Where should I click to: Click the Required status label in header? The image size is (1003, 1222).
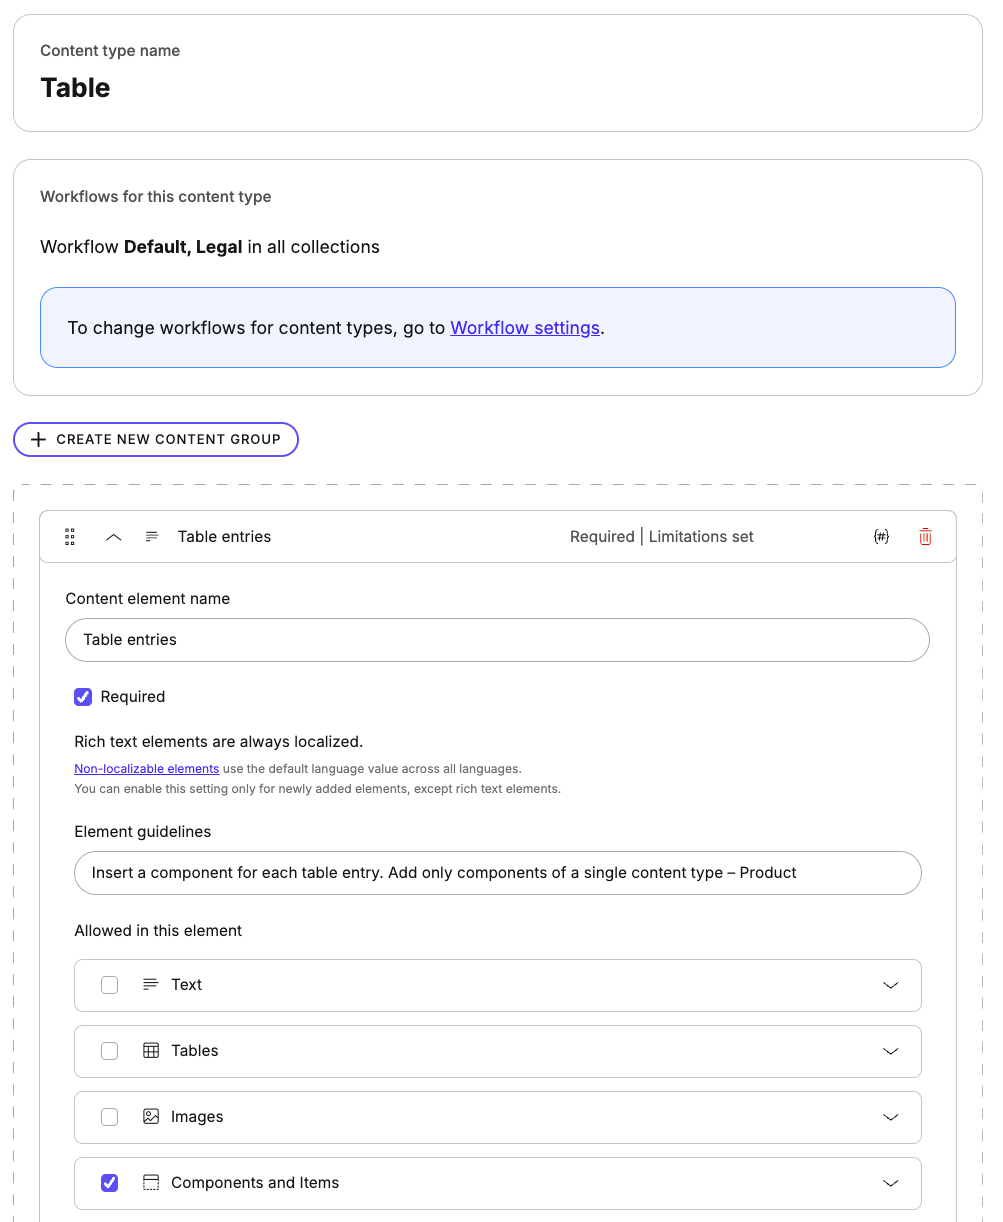coord(602,536)
